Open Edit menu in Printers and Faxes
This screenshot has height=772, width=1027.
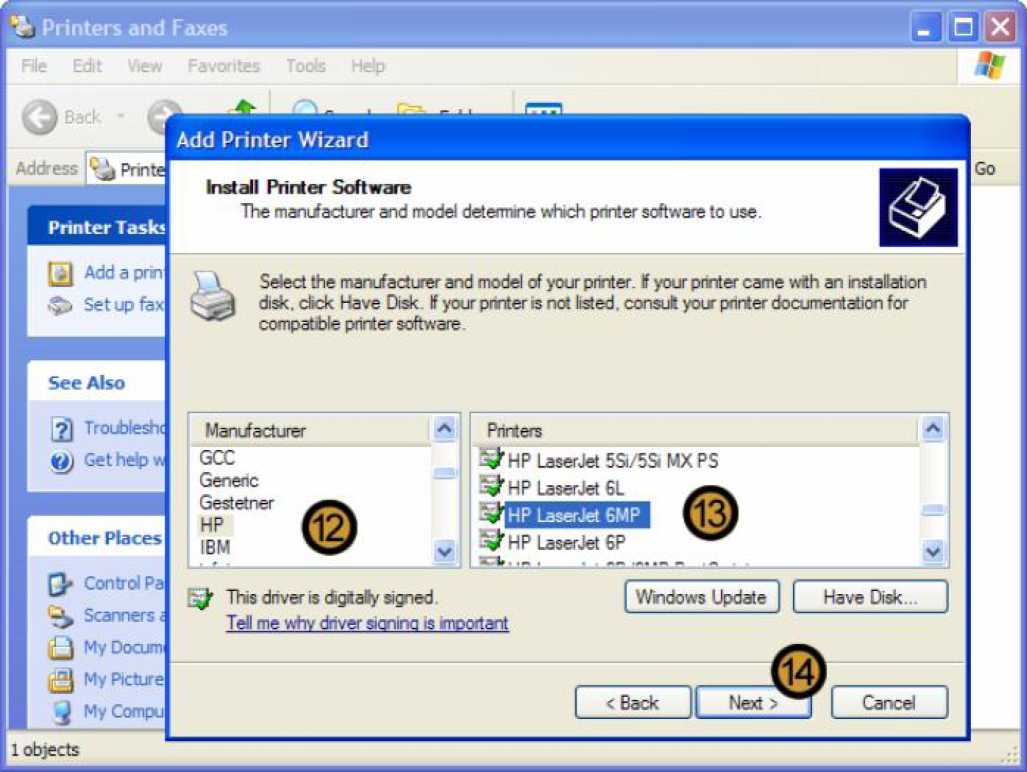(x=86, y=65)
